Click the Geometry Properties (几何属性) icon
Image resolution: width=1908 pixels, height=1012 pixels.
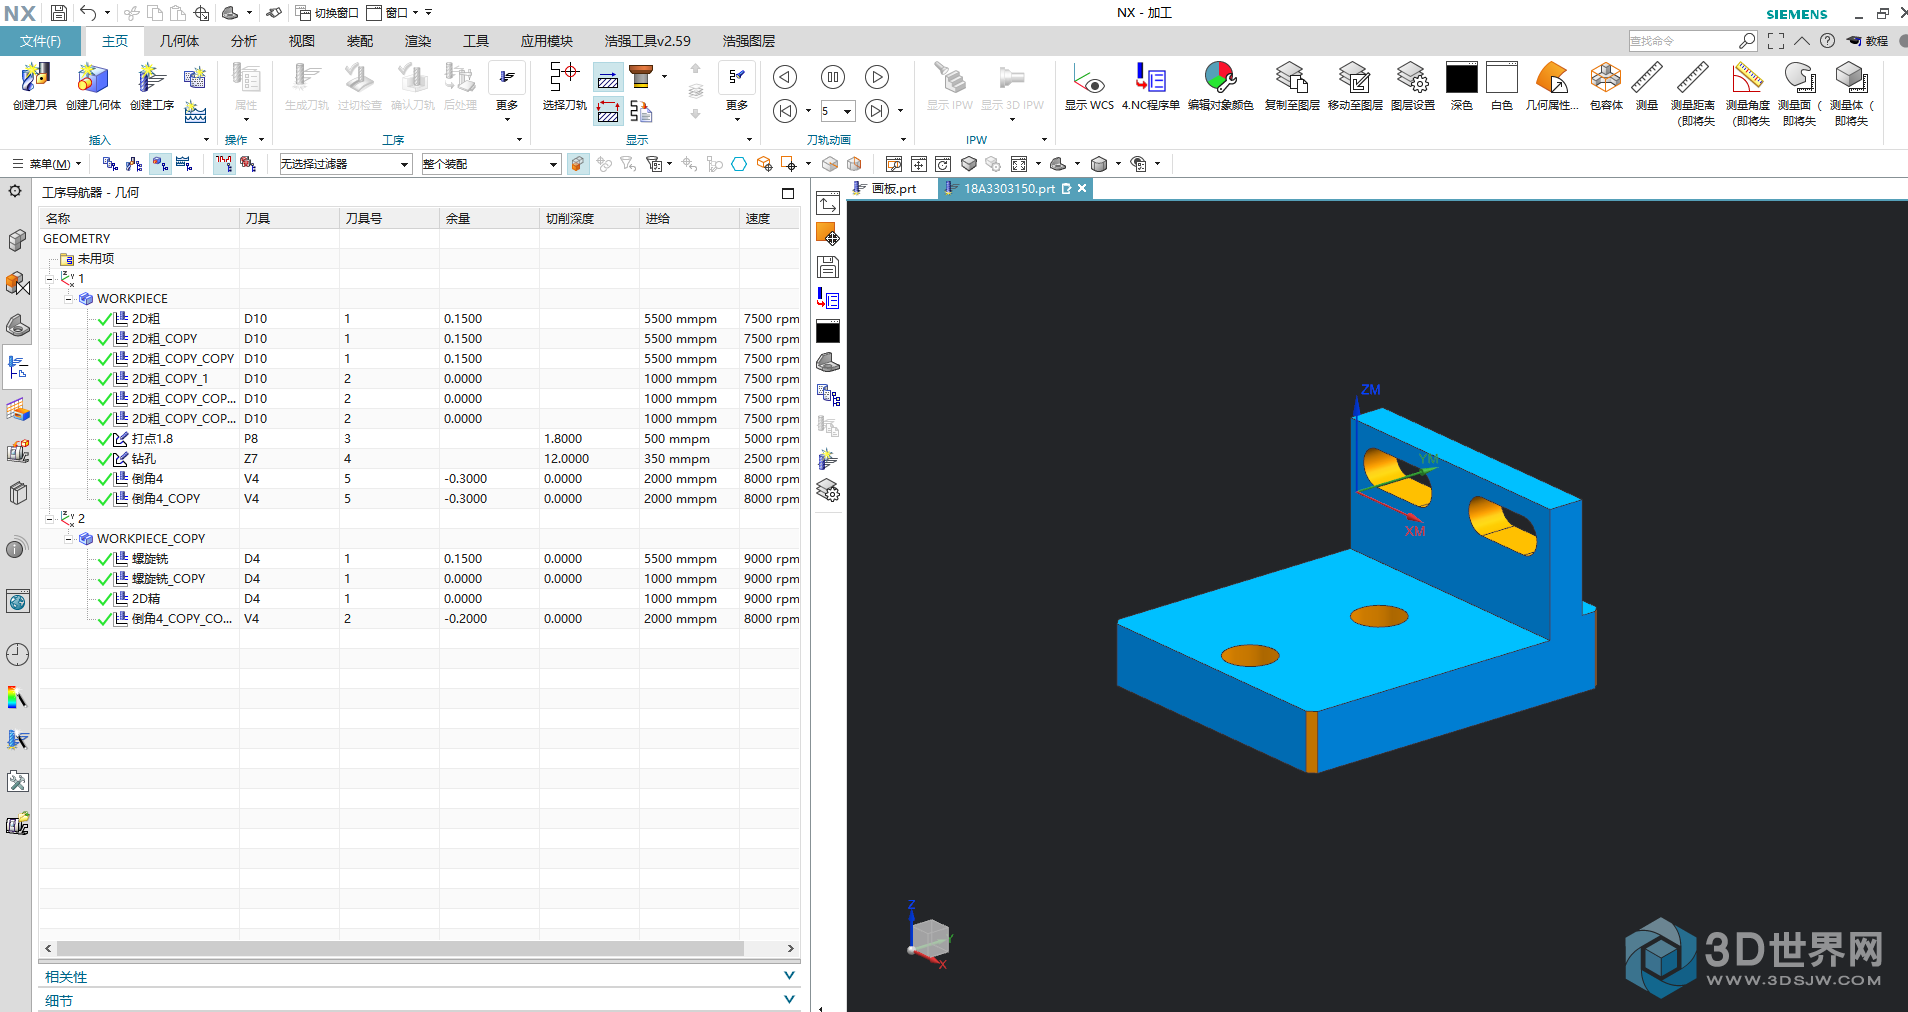(1551, 79)
